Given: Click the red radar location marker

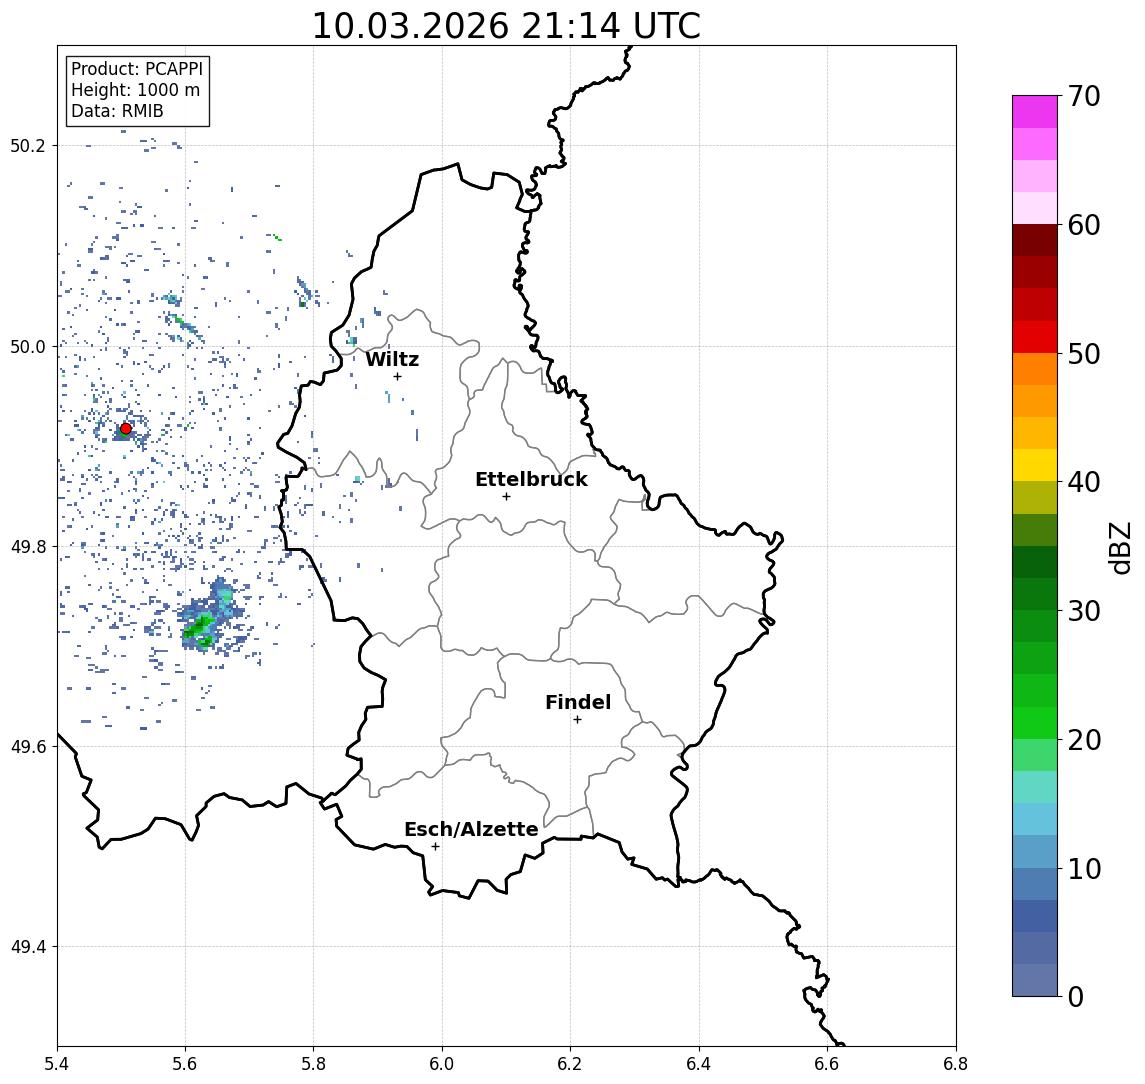Looking at the screenshot, I should coord(126,429).
